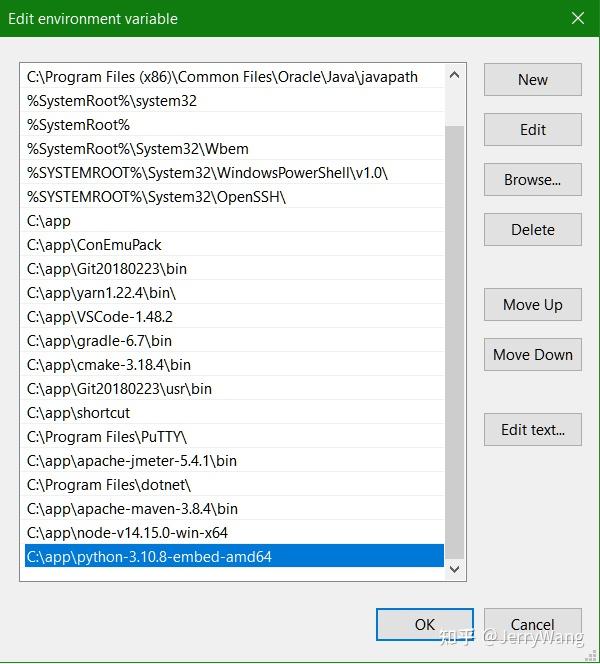Select the apache-maven-3.8.4\bin path
600x664 pixels.
pyautogui.click(x=235, y=509)
